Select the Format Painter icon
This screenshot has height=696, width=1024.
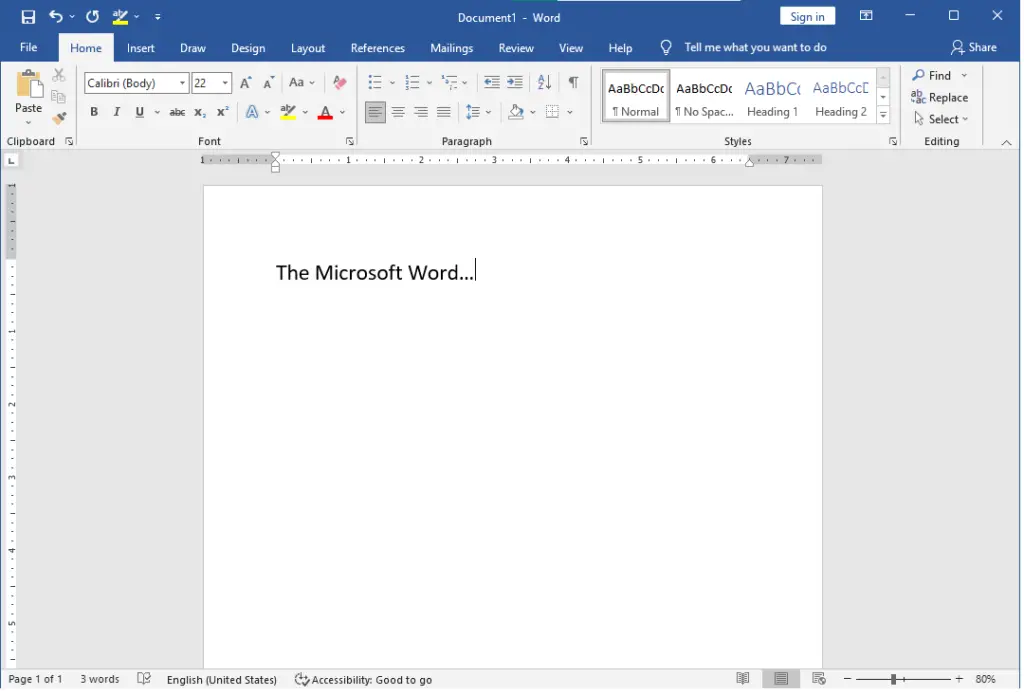point(58,117)
